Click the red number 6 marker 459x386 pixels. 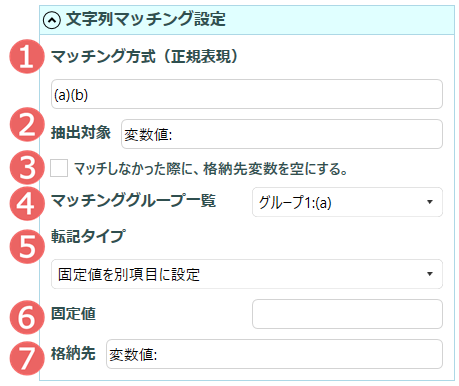pyautogui.click(x=27, y=317)
